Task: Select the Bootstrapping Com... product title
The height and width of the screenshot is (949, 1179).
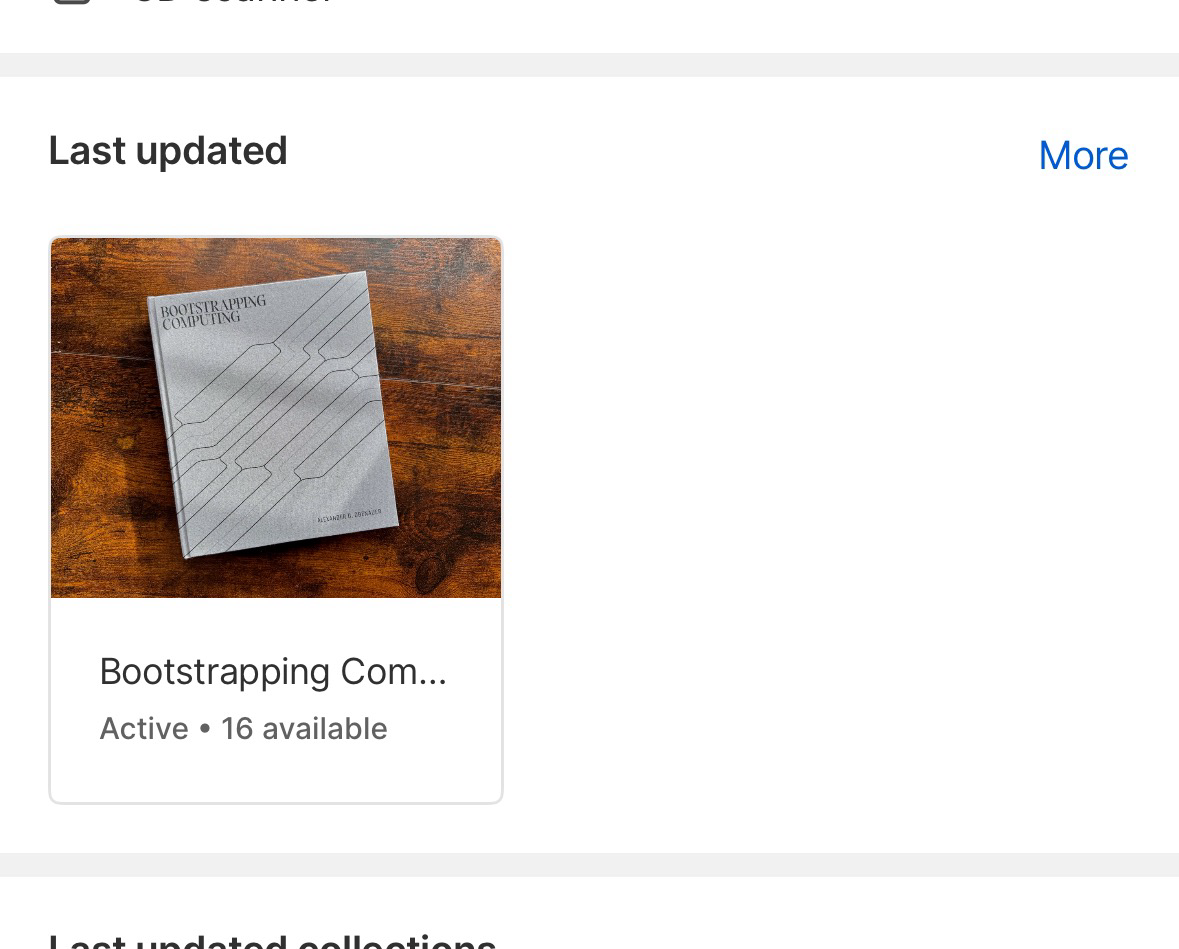Action: point(273,672)
